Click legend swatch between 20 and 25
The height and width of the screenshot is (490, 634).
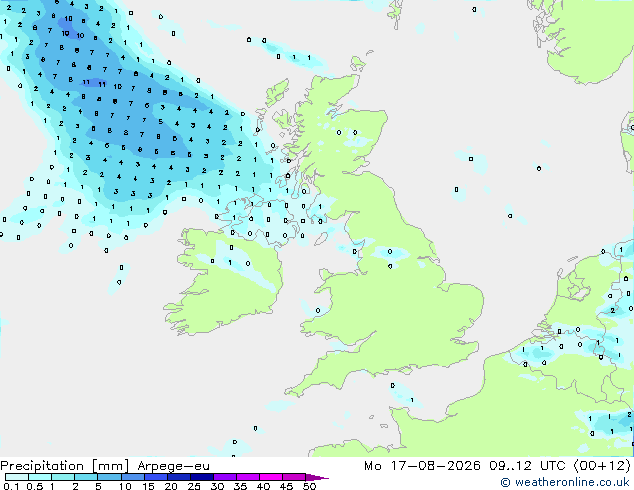pos(178,477)
